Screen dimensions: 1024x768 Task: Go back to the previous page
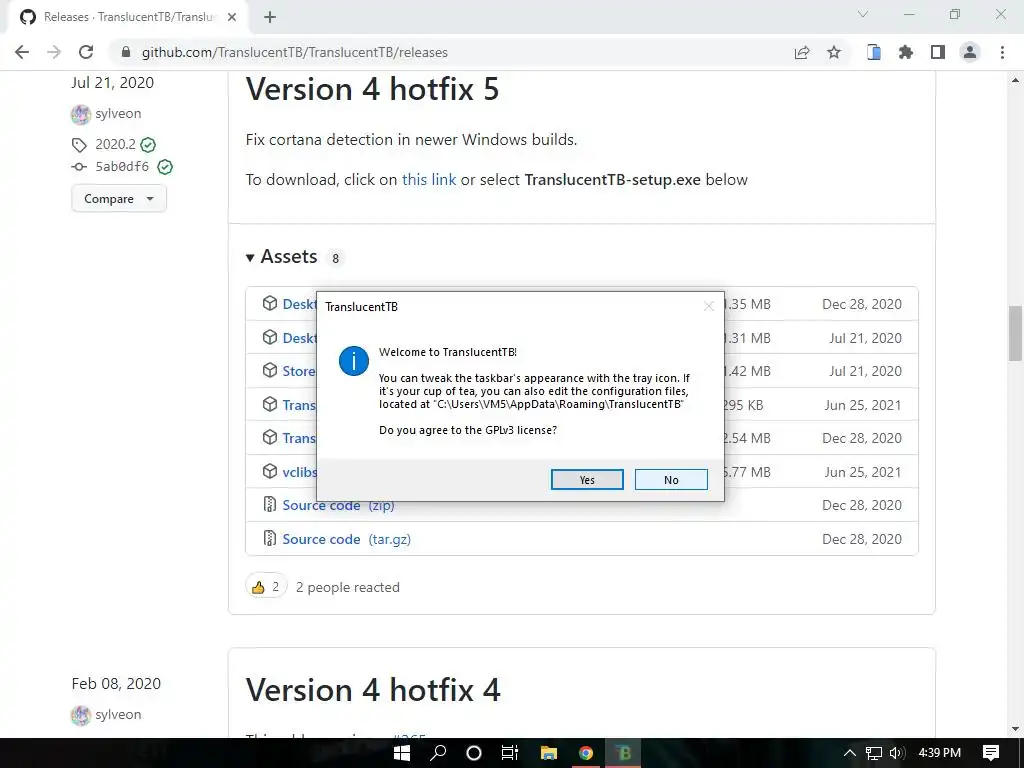point(22,52)
